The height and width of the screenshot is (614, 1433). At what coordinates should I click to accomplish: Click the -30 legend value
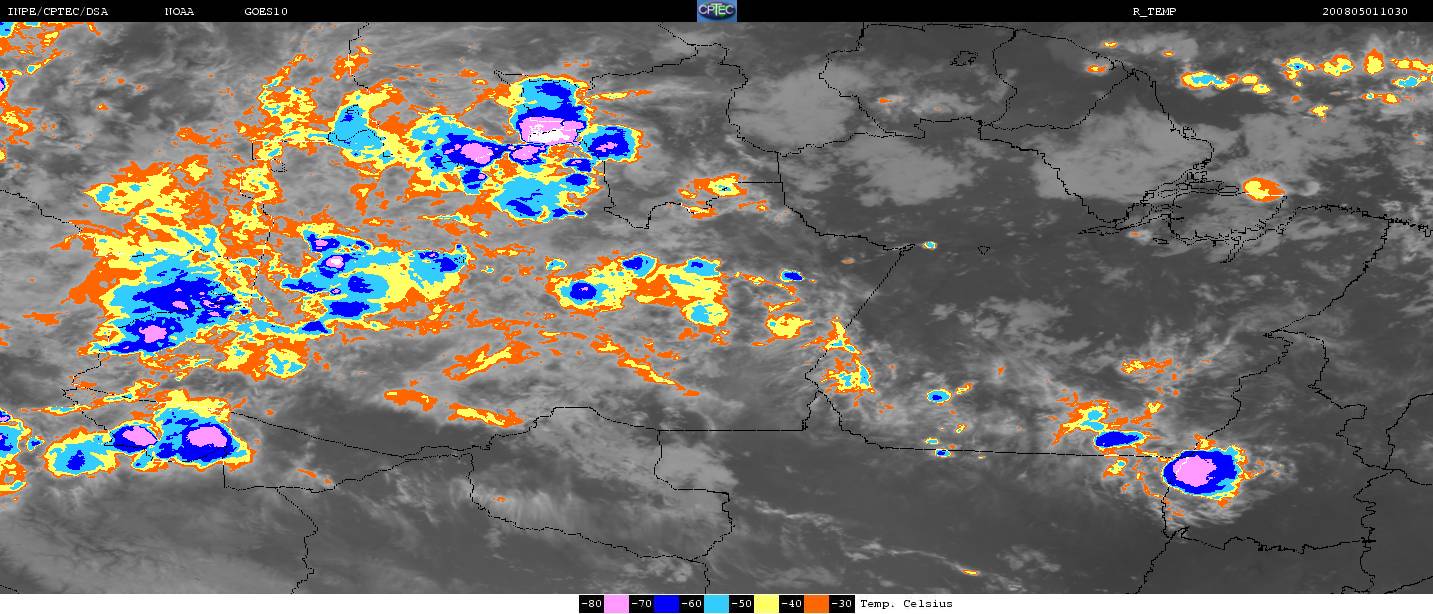coord(842,604)
